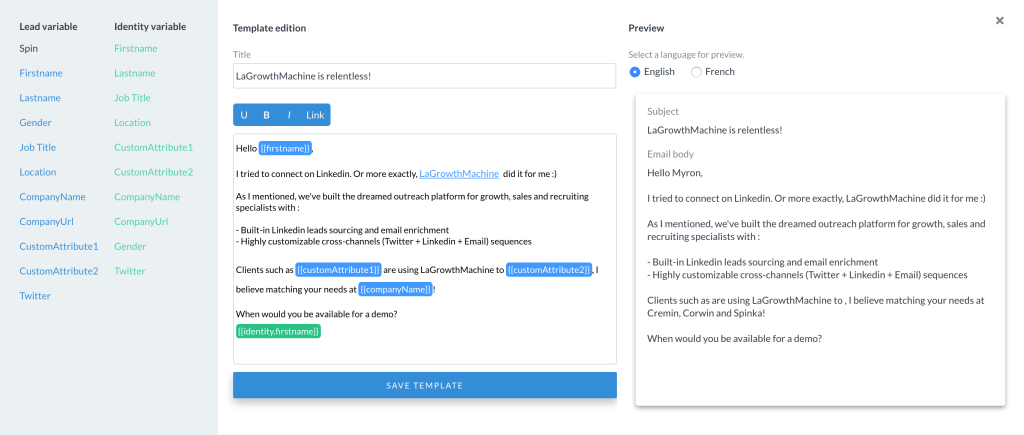Insert the lead Firstname variable
The image size is (1024, 435).
(40, 72)
